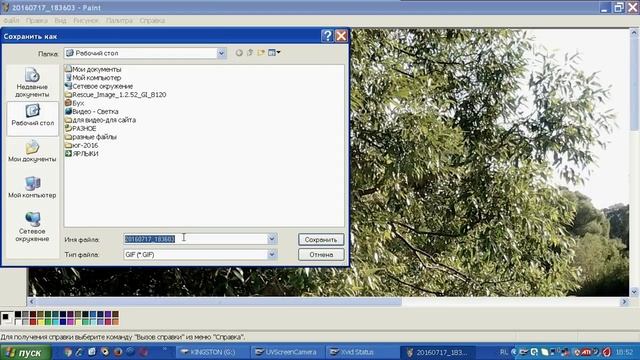Open the Палитра menu in Paint
Screen dimensions: 640x360
(119, 20)
